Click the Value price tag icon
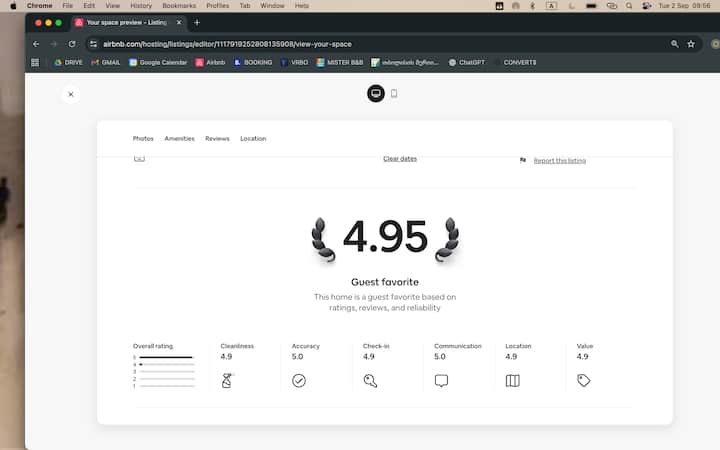This screenshot has width=720, height=450. tap(584, 380)
